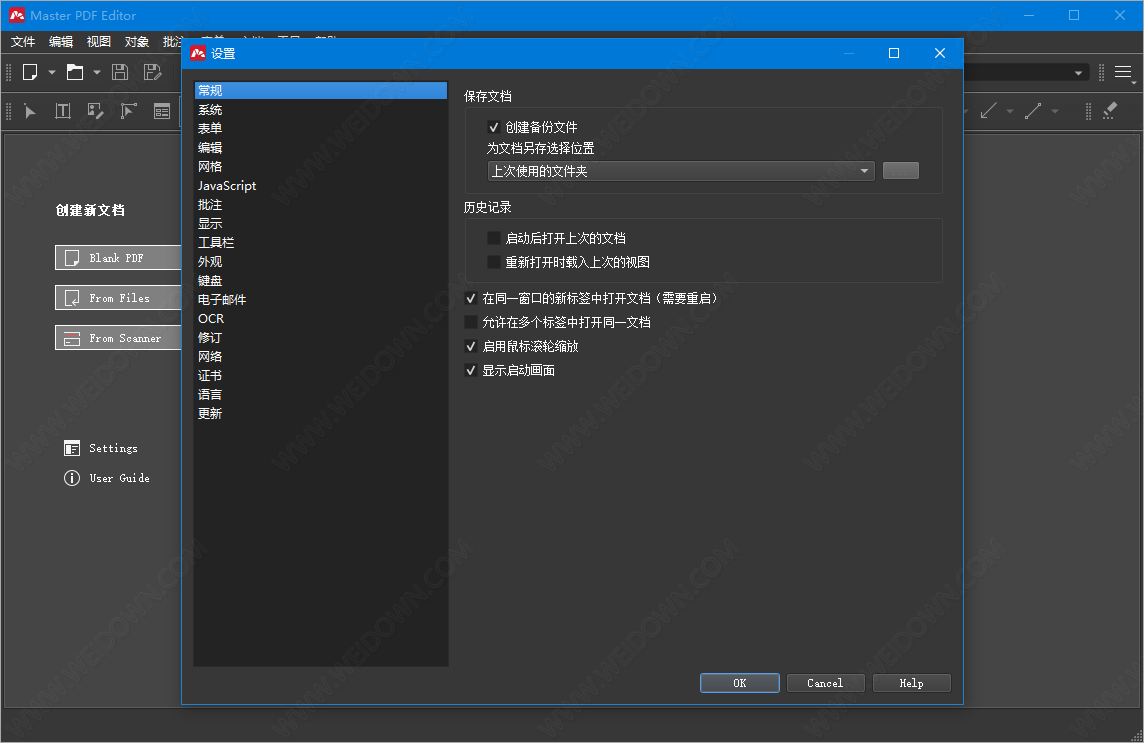Screen dimensions: 1144x743
Task: Enable 重新打开时载入上次的视图 checkbox
Action: point(494,262)
